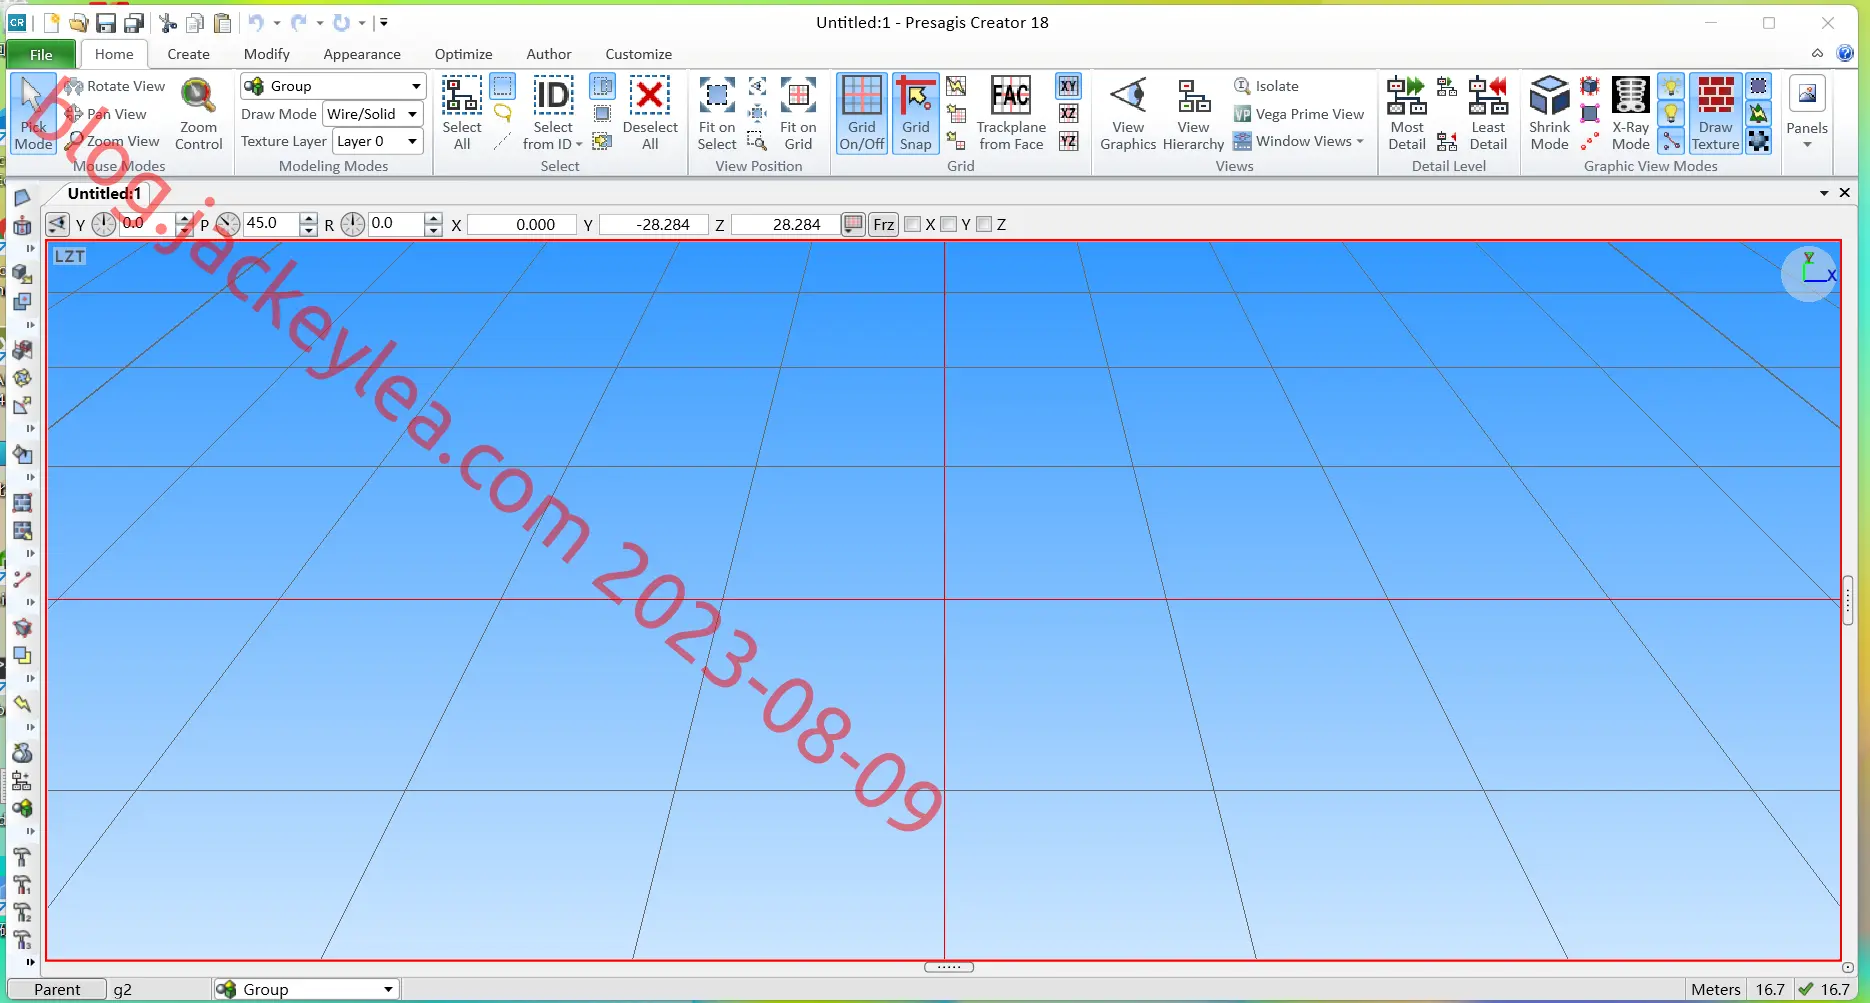Toggle Grid On/Off
Viewport: 1870px width, 1003px height.
(x=861, y=113)
